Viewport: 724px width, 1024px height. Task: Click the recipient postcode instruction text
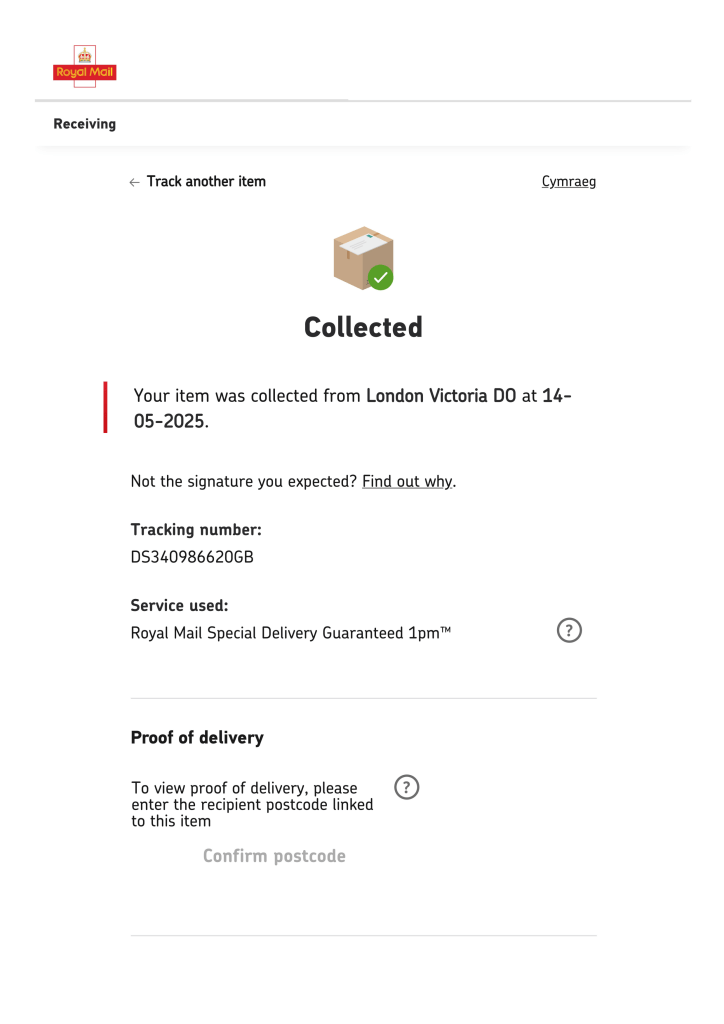[252, 805]
